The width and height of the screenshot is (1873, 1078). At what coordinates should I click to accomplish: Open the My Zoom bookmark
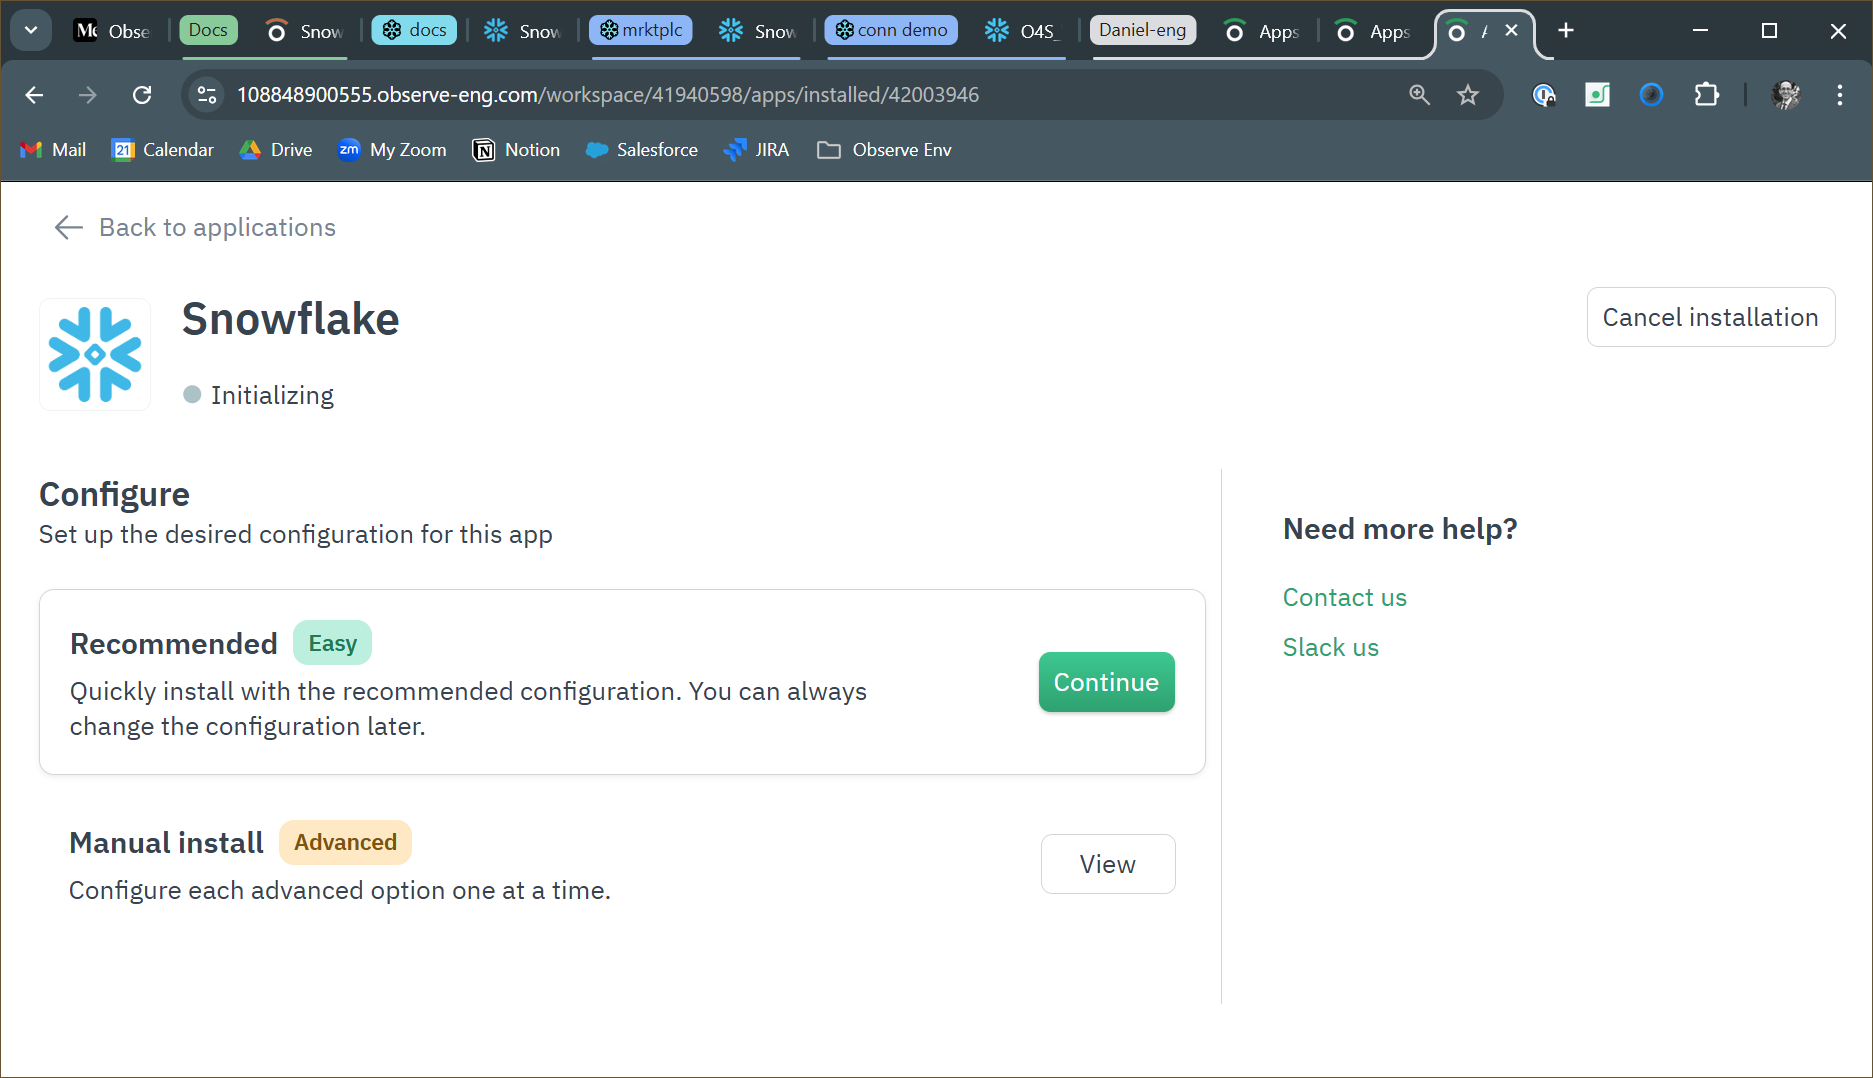392,150
